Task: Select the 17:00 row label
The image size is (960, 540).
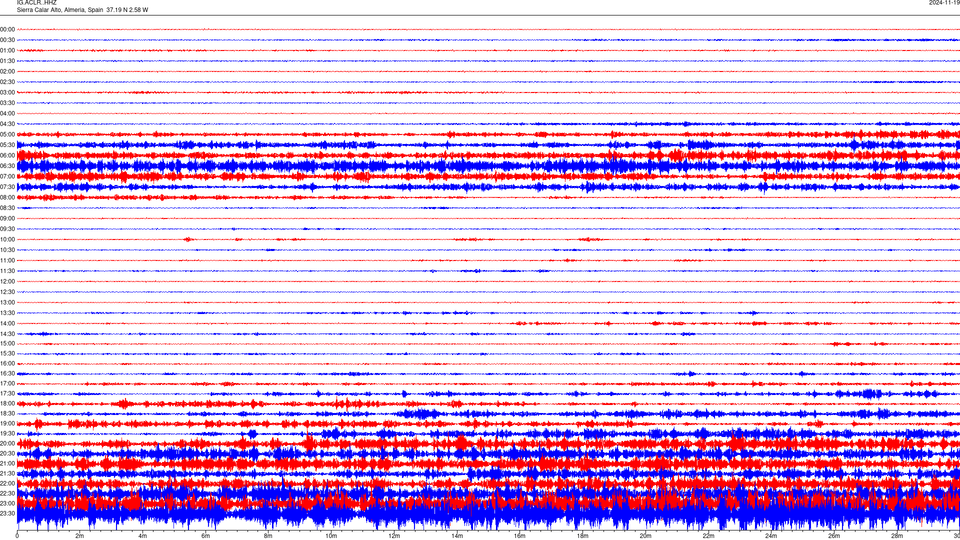Action: pyautogui.click(x=7, y=384)
